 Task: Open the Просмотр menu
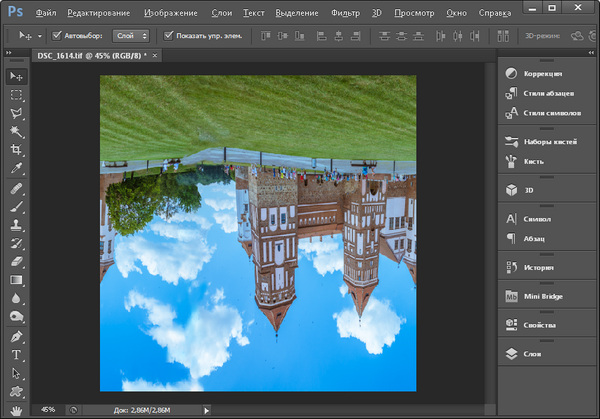tap(414, 13)
